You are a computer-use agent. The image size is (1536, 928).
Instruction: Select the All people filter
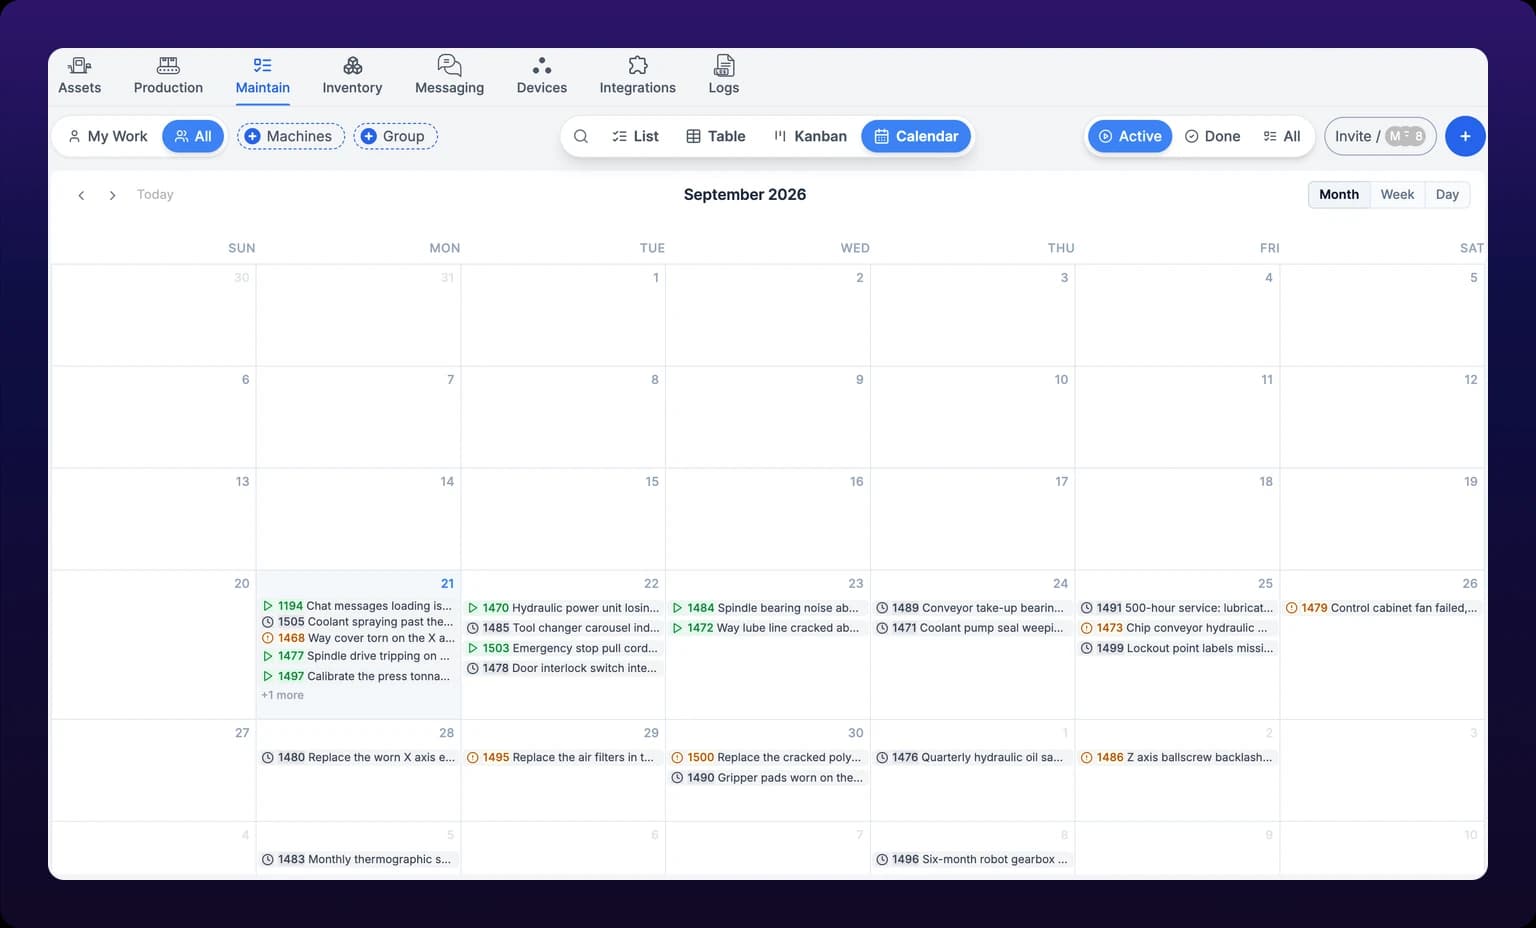coord(193,136)
